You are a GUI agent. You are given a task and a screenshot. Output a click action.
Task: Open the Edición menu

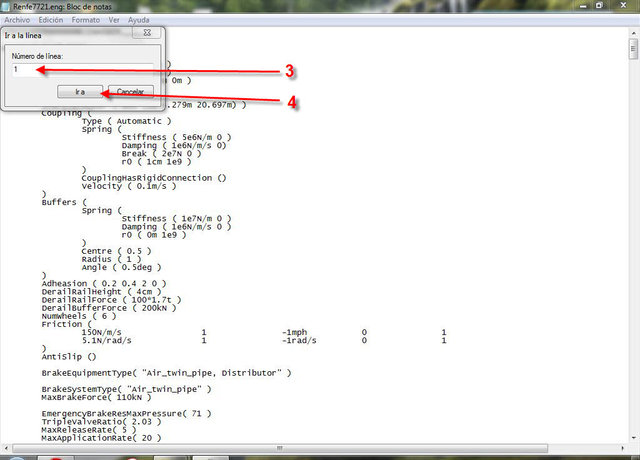pyautogui.click(x=51, y=19)
